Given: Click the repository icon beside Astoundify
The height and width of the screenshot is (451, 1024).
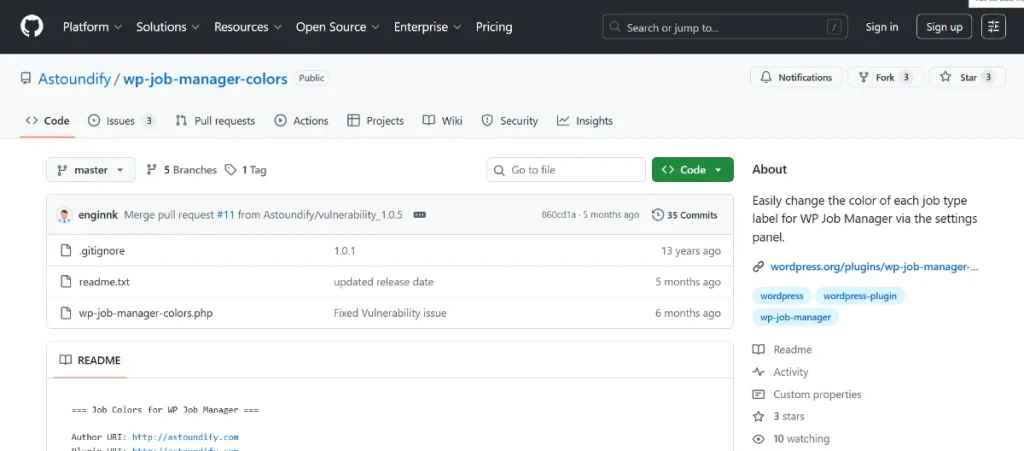Looking at the screenshot, I should pyautogui.click(x=26, y=78).
